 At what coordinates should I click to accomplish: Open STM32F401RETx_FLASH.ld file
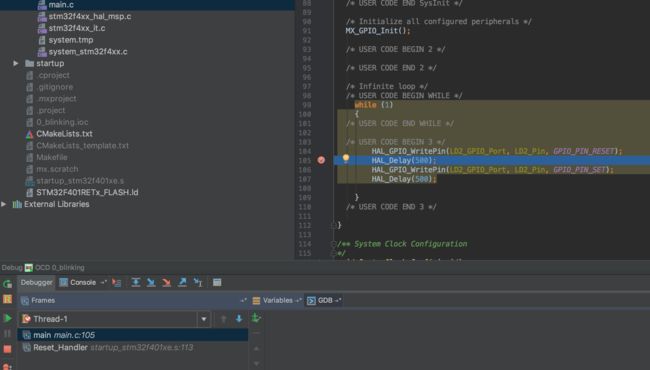[x=87, y=193]
